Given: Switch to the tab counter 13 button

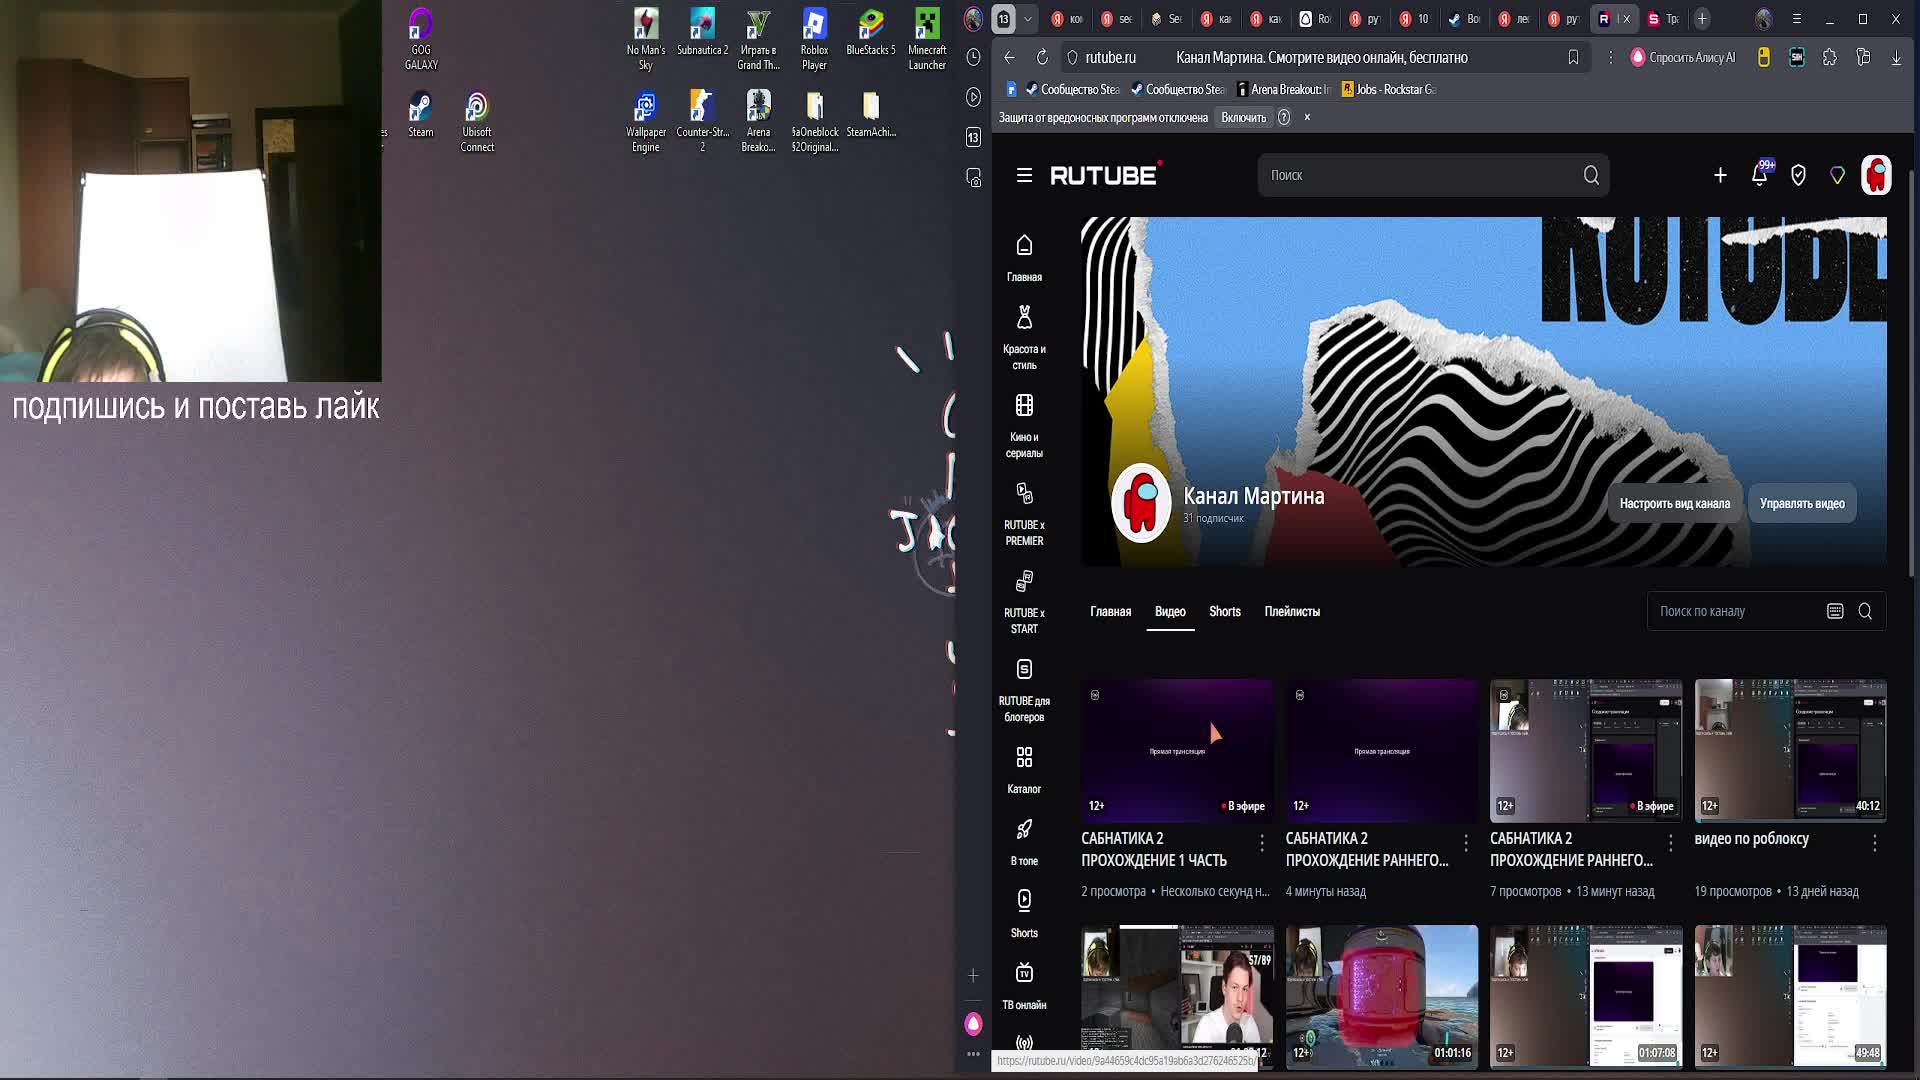Looking at the screenshot, I should coord(1003,19).
